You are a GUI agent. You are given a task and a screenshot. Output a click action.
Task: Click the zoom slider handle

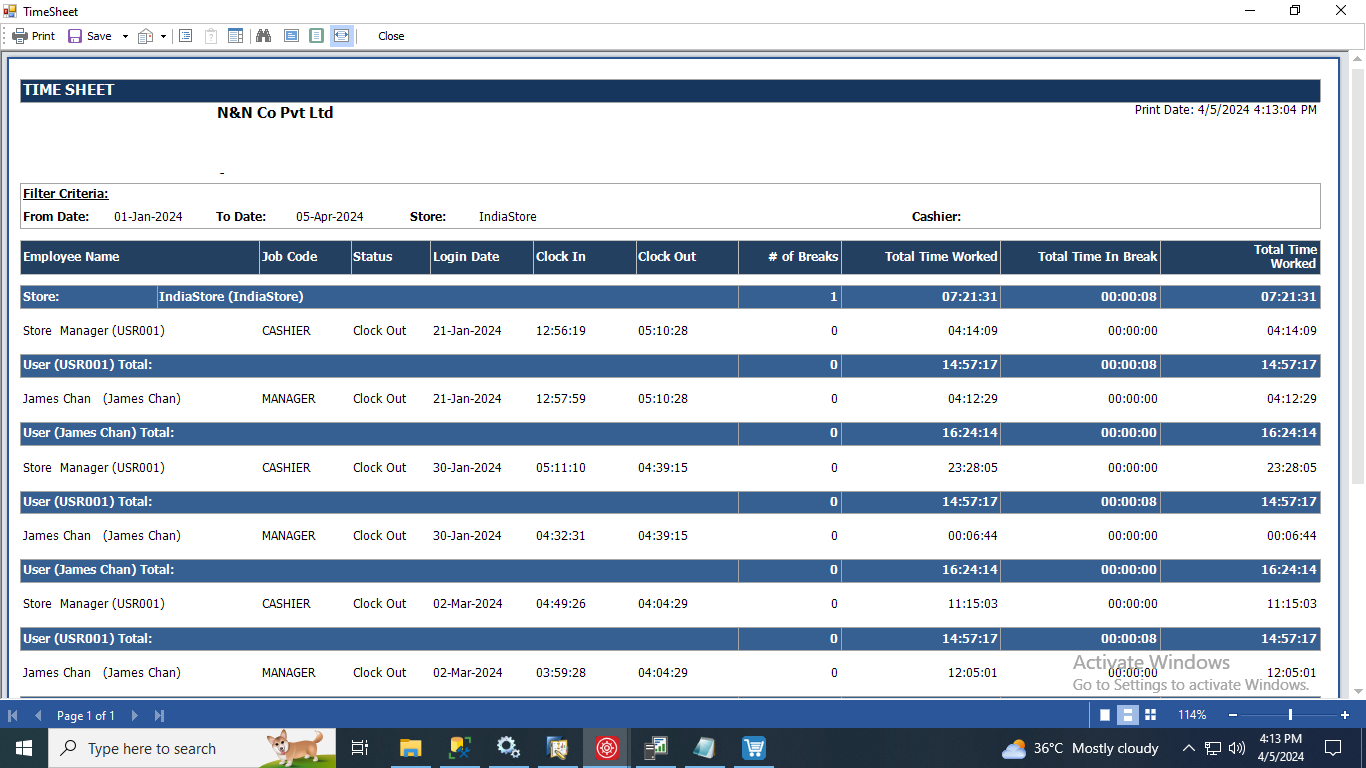tap(1290, 715)
